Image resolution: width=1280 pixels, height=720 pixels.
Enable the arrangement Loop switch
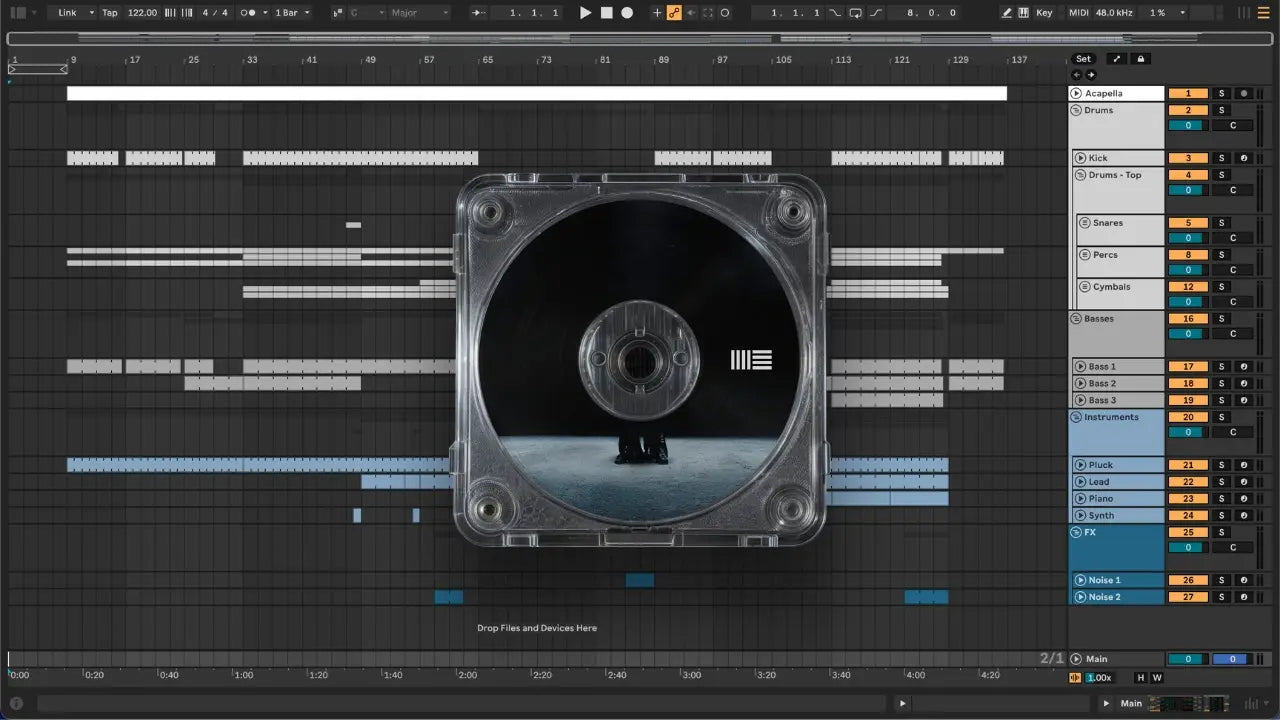coord(856,13)
